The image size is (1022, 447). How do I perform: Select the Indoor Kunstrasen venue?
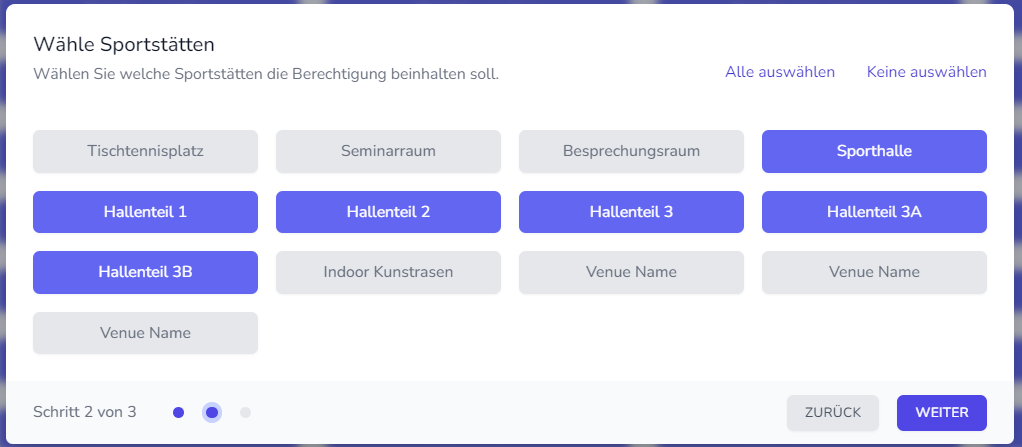coord(388,272)
